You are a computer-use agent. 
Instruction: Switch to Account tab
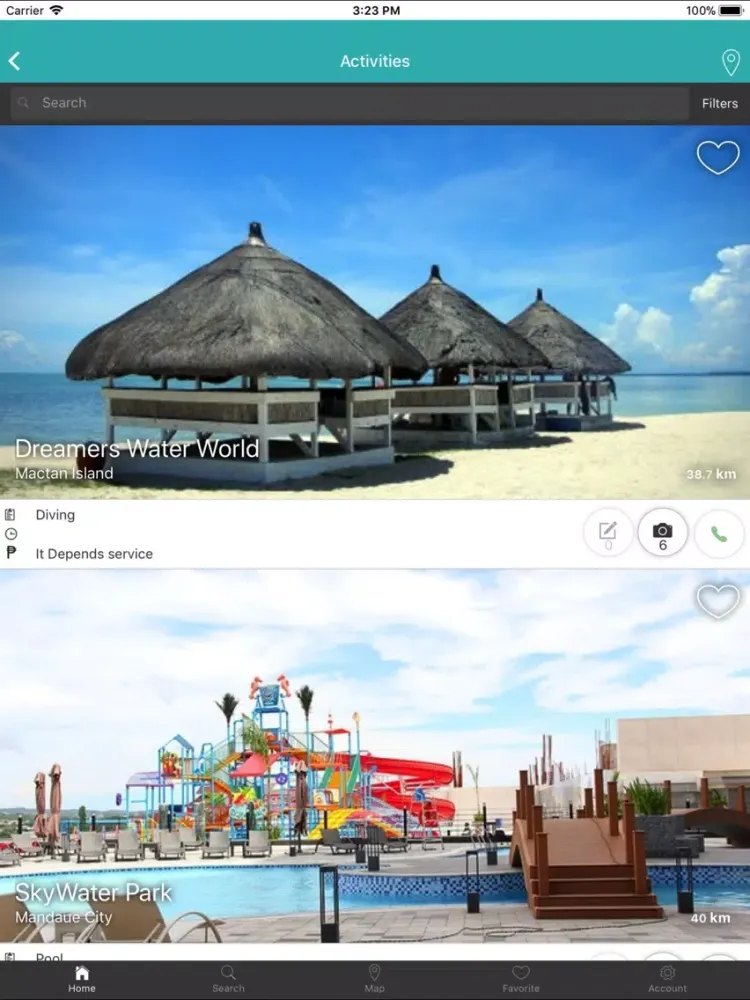point(667,980)
